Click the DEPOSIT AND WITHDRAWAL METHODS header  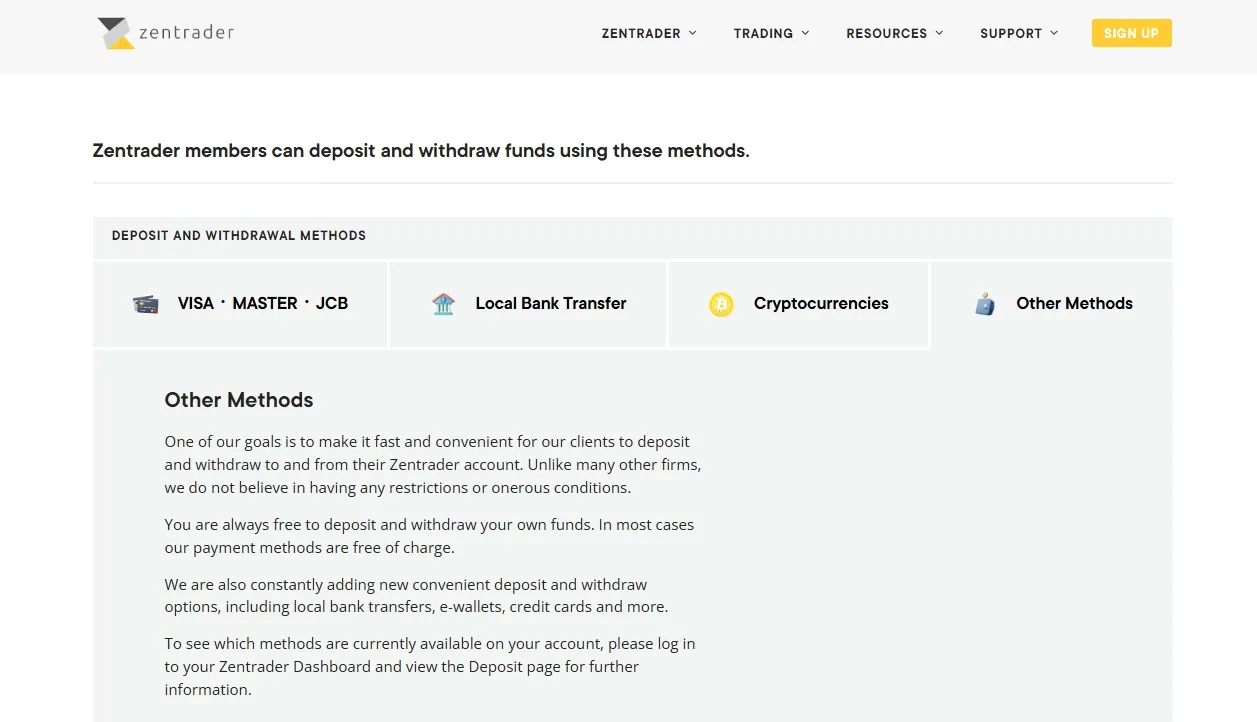239,236
